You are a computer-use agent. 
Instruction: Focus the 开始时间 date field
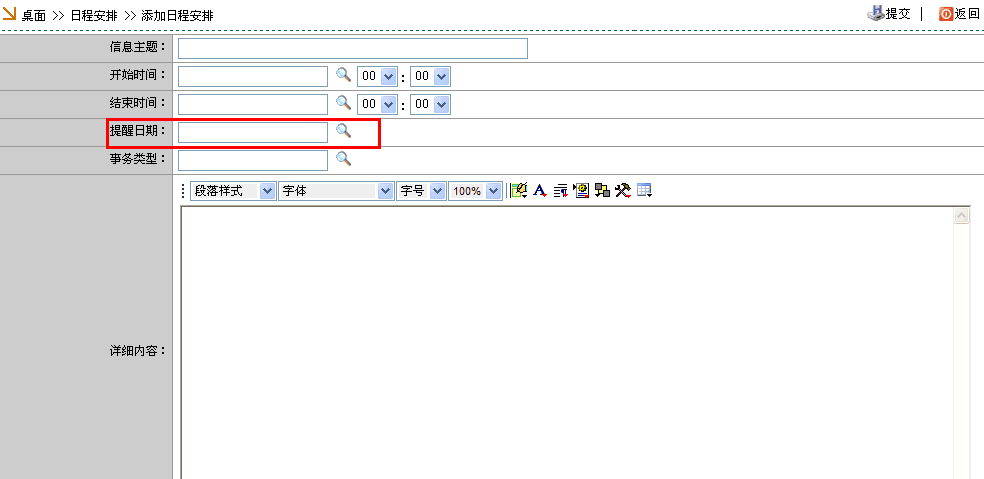(x=253, y=77)
